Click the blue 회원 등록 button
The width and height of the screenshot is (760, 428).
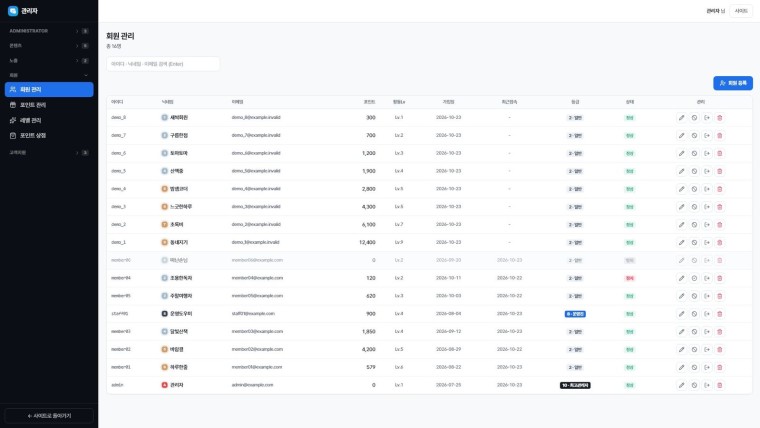pos(732,83)
